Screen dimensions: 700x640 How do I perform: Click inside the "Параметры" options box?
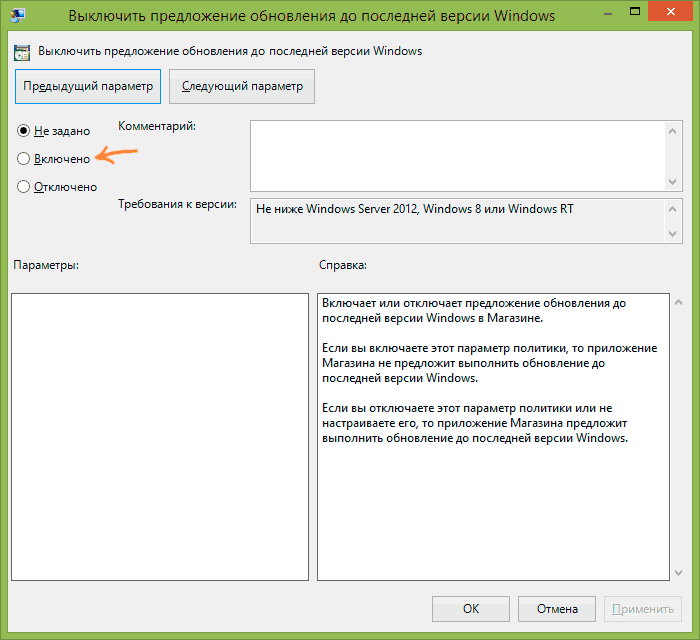click(x=160, y=437)
